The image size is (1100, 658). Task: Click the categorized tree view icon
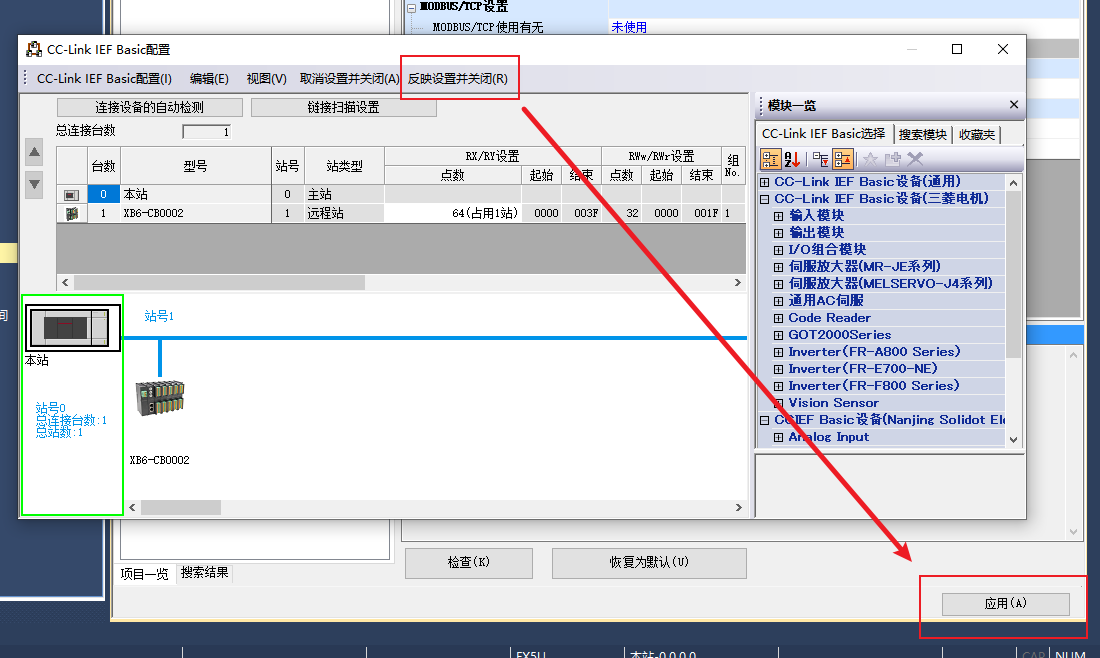tap(770, 159)
